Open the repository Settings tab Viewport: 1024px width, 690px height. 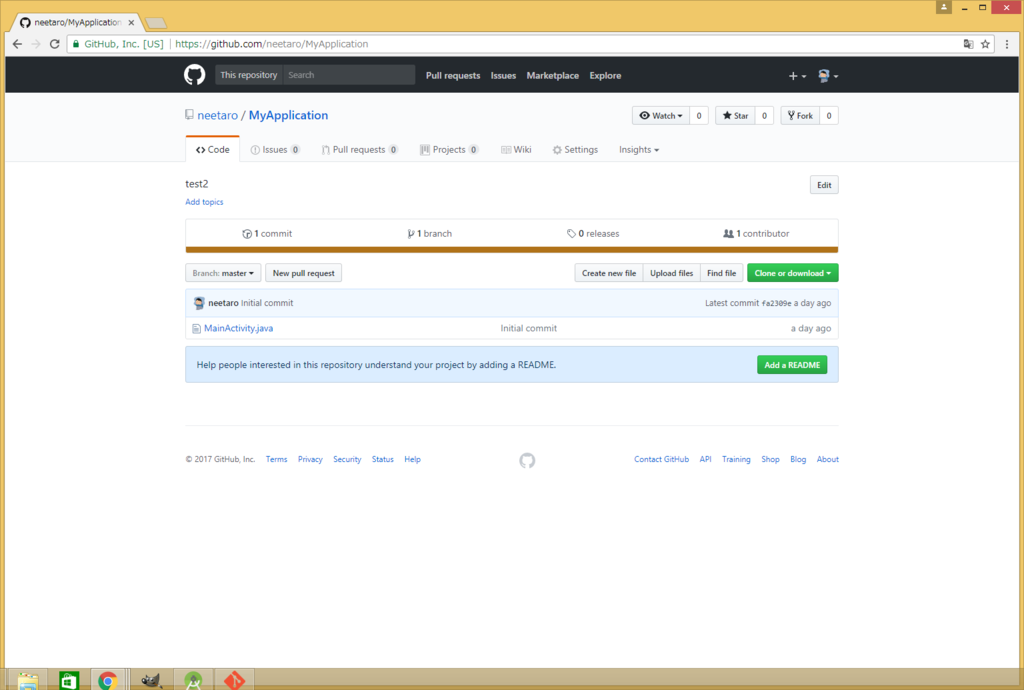coord(575,149)
